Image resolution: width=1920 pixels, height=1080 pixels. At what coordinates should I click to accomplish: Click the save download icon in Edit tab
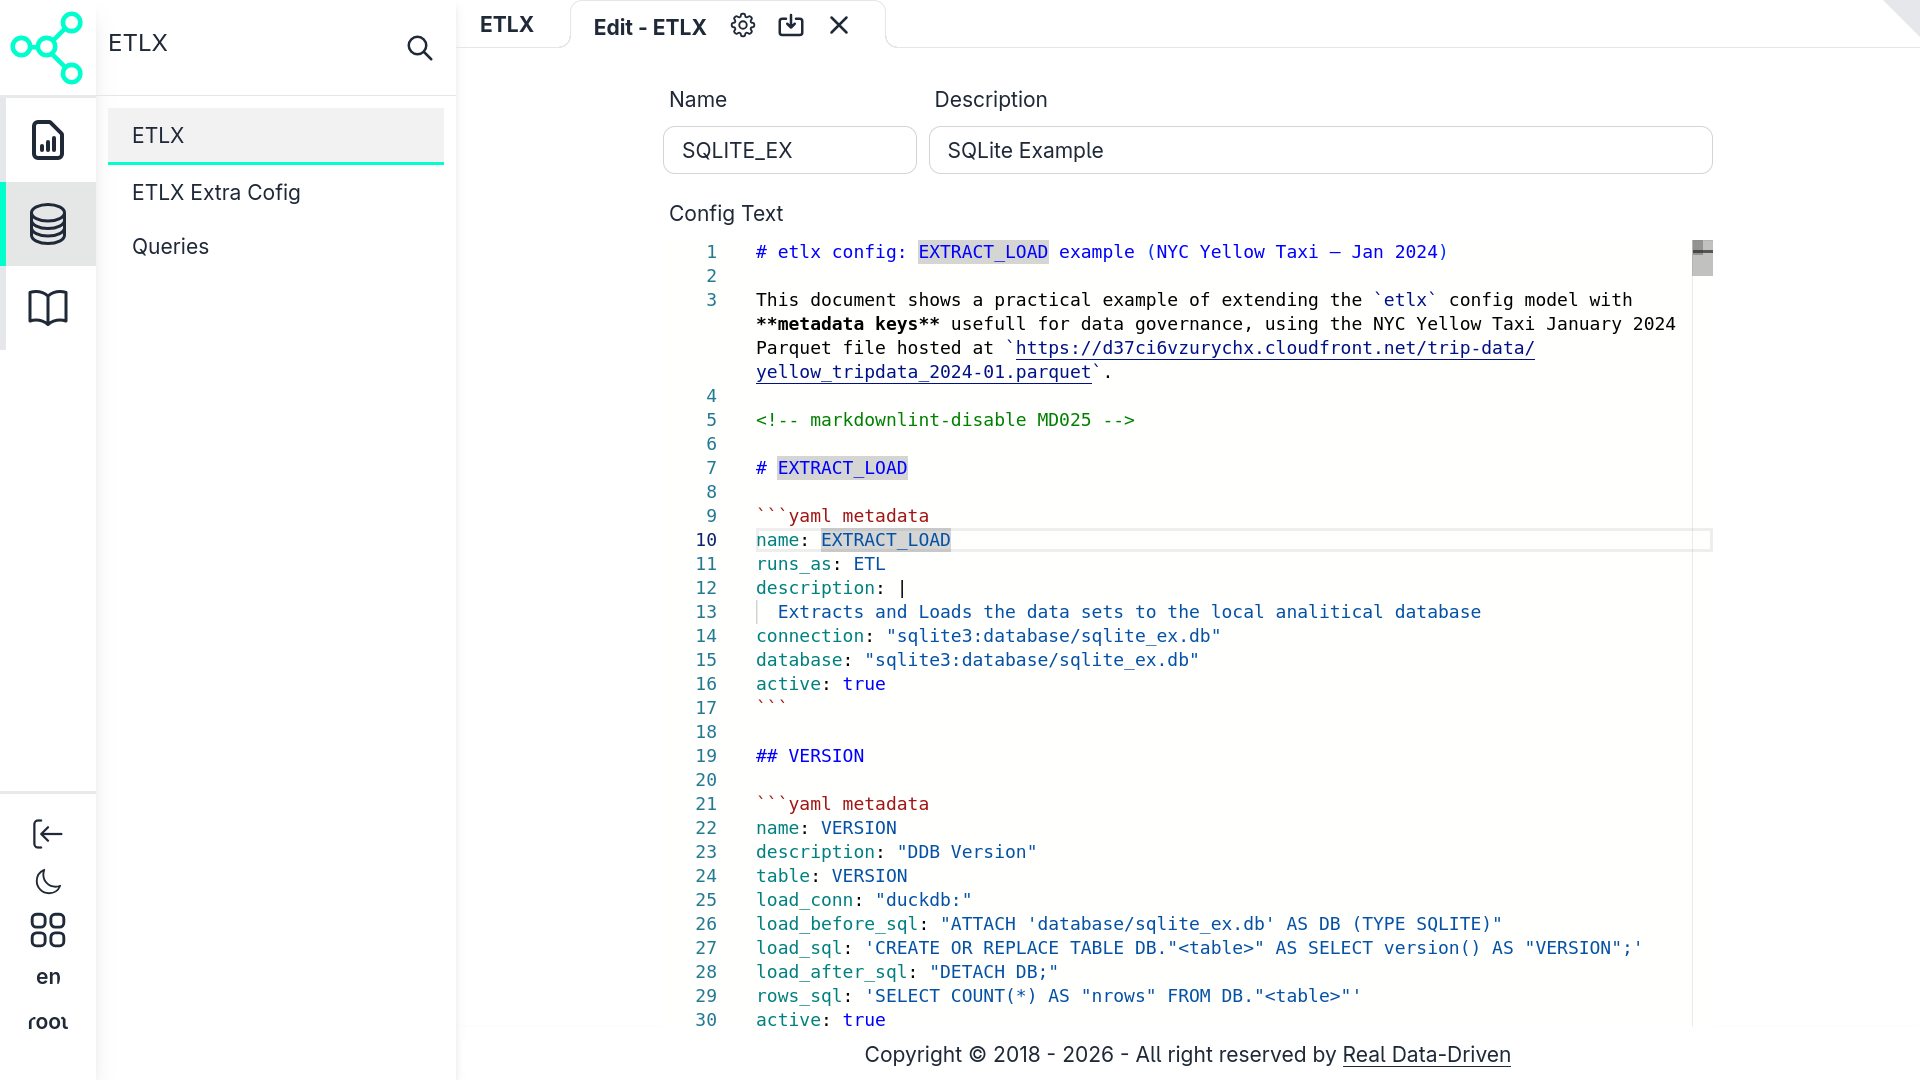pos(791,26)
